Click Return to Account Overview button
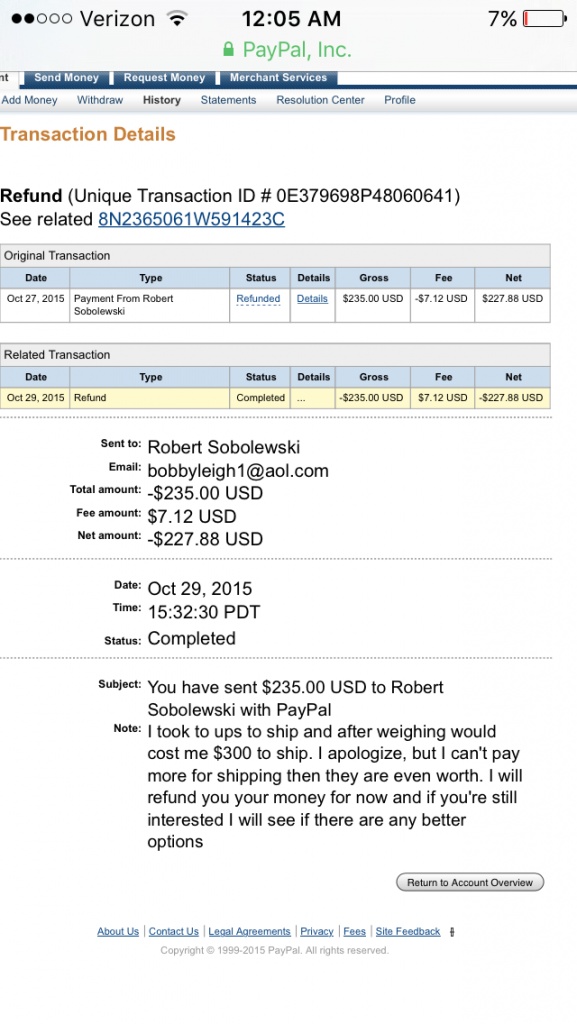This screenshot has width=577, height=1024. coord(470,882)
